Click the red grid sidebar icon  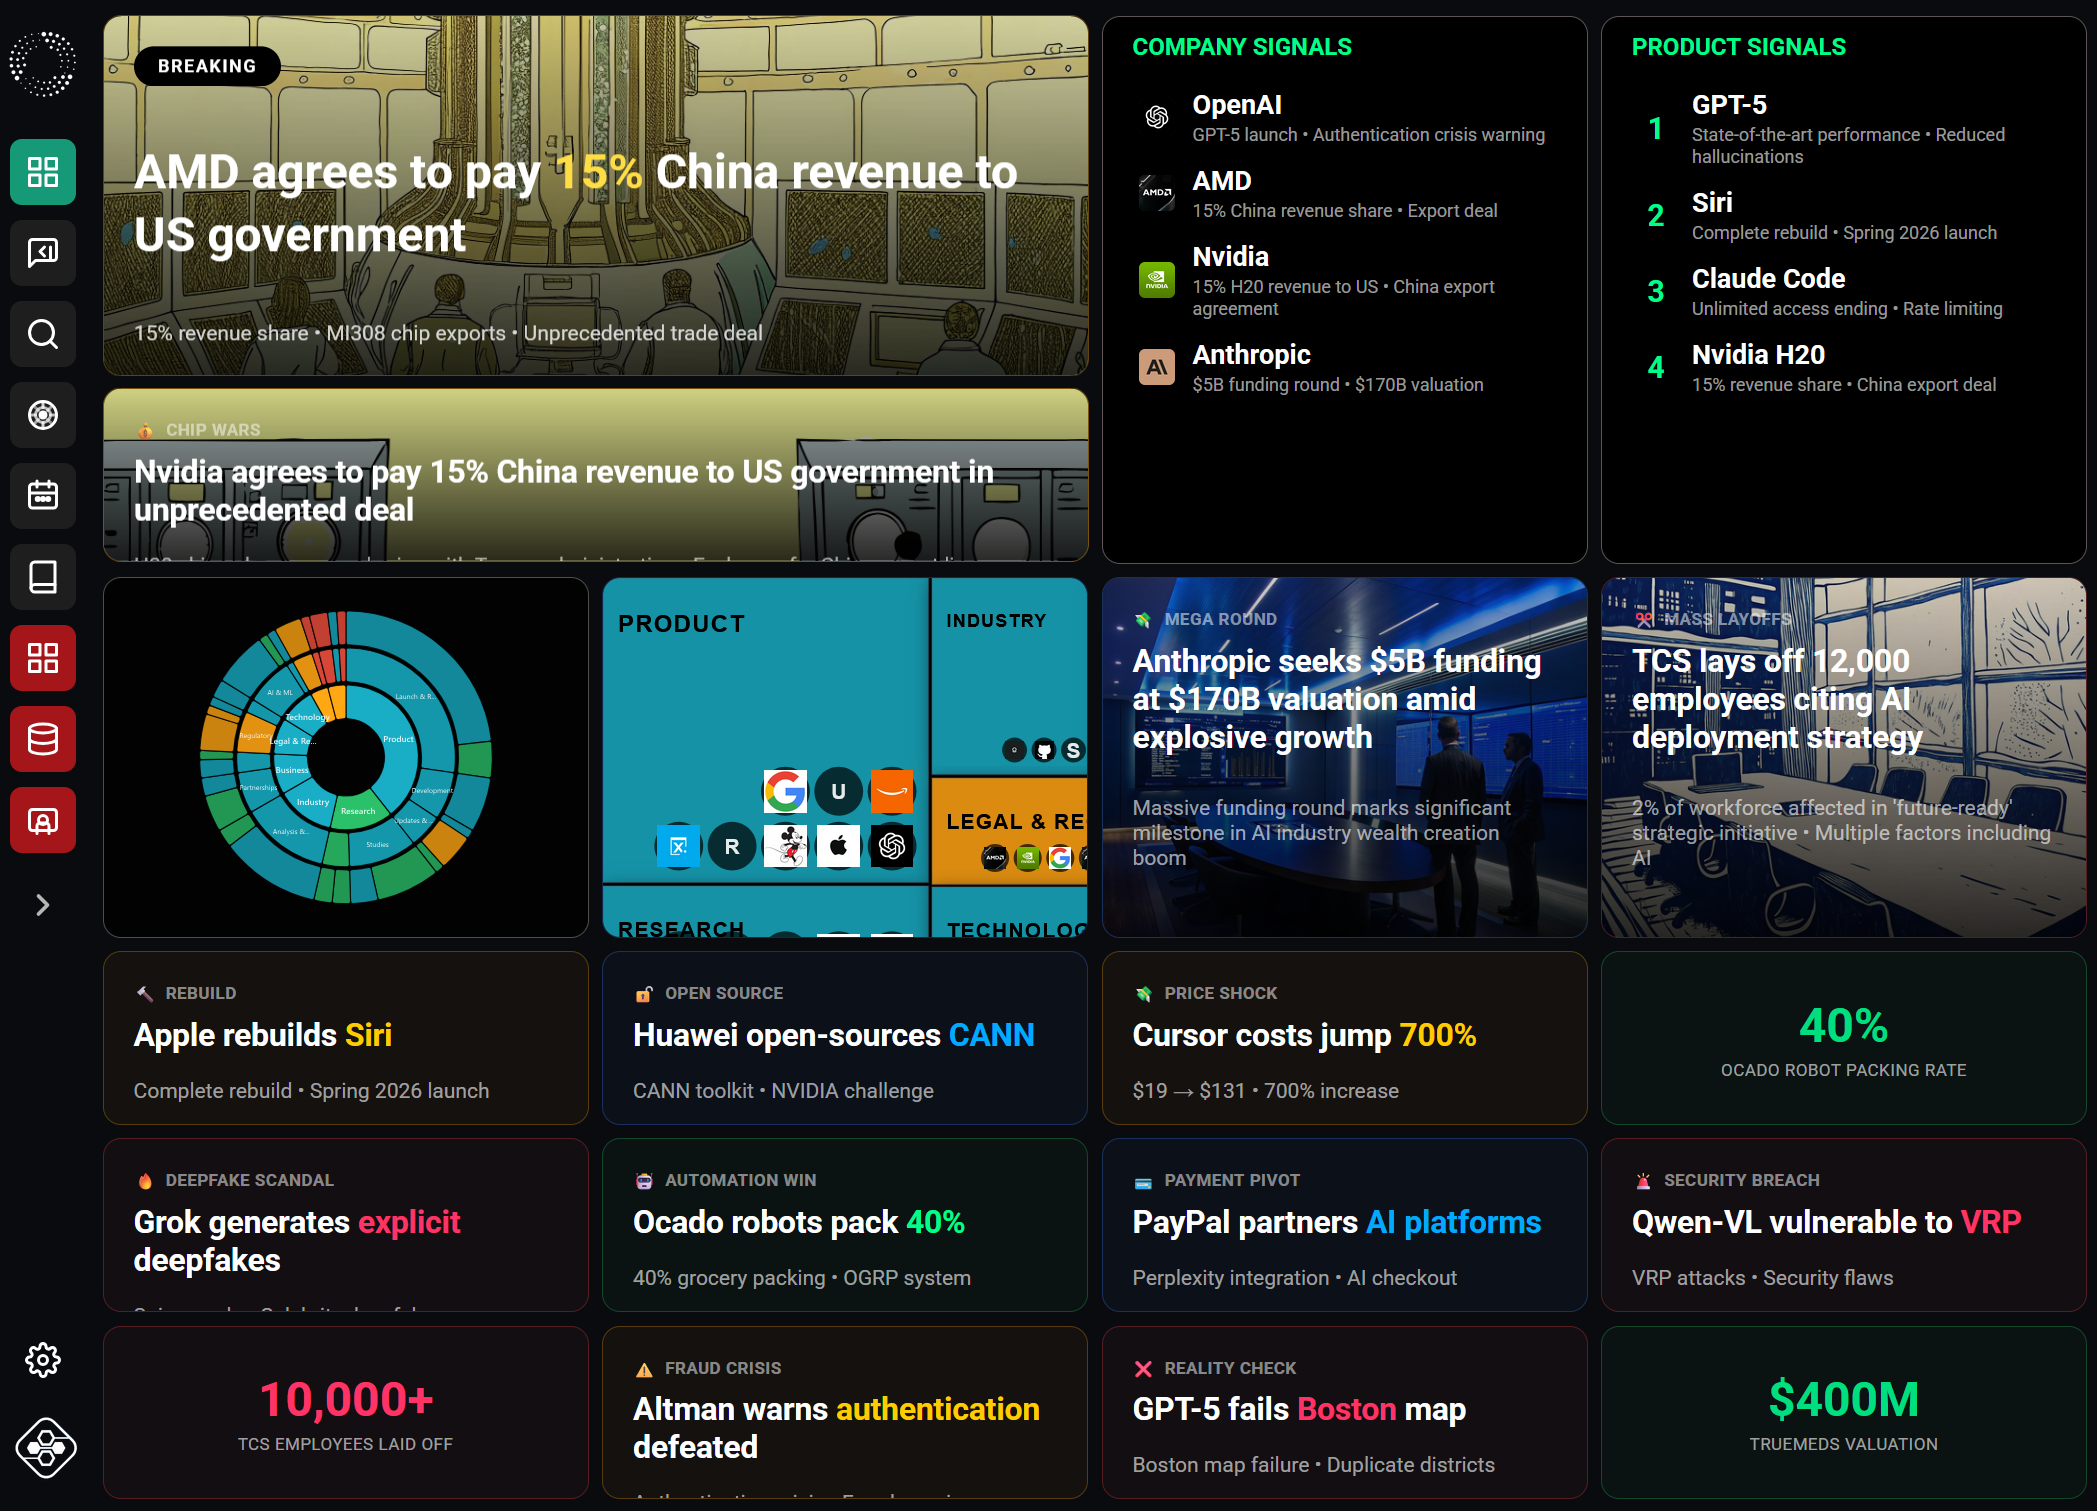point(43,658)
